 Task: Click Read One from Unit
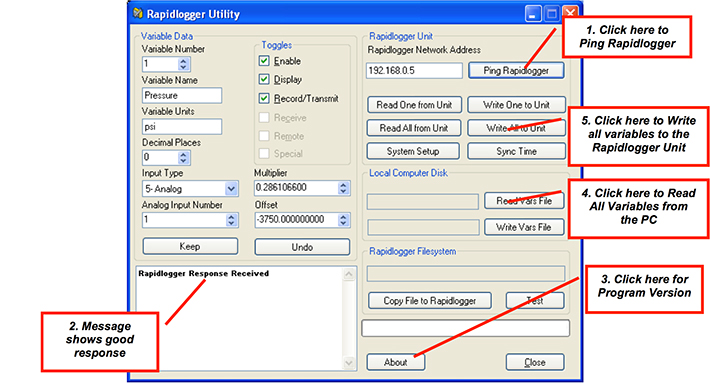[x=414, y=105]
